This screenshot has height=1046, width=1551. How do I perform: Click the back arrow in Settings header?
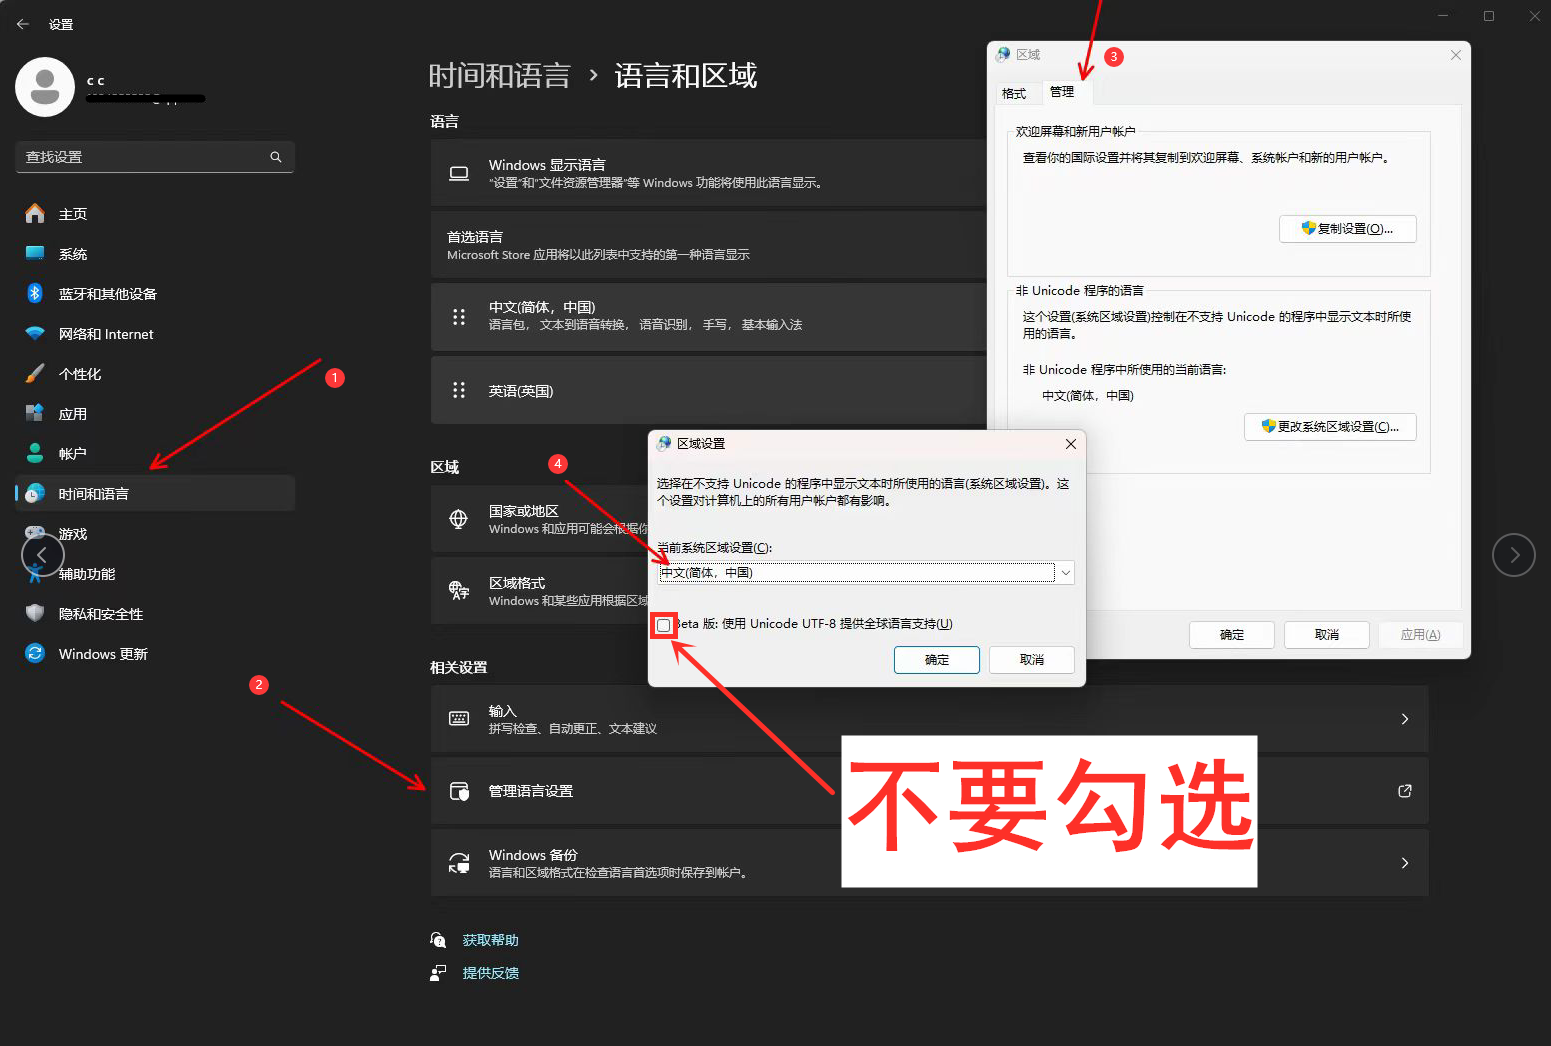[23, 24]
